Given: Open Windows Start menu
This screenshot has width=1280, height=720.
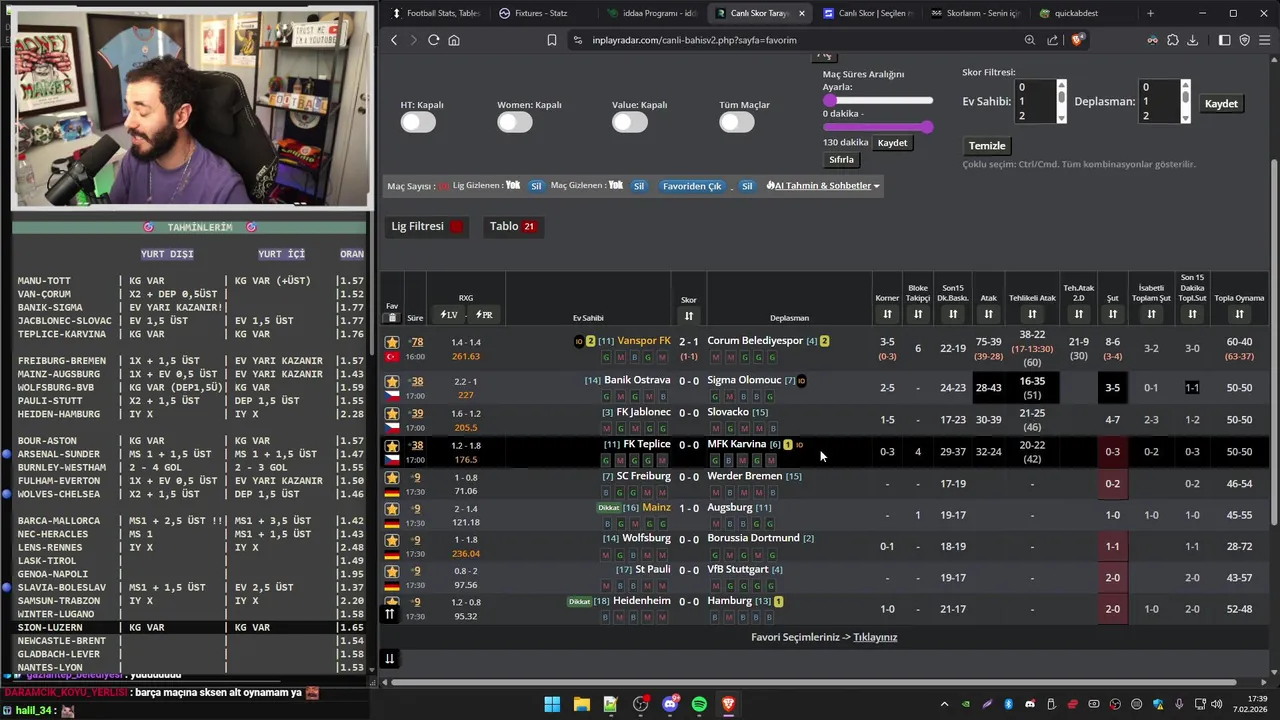Looking at the screenshot, I should coord(552,704).
